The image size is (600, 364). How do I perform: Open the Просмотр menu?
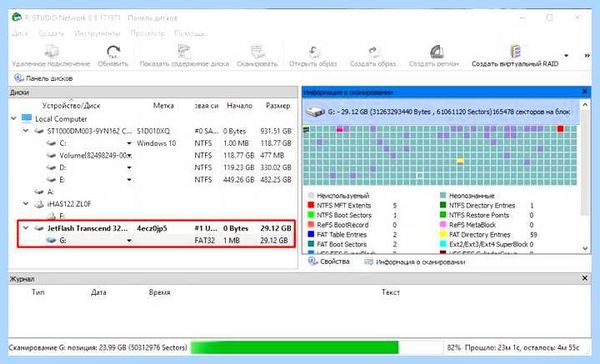point(147,34)
